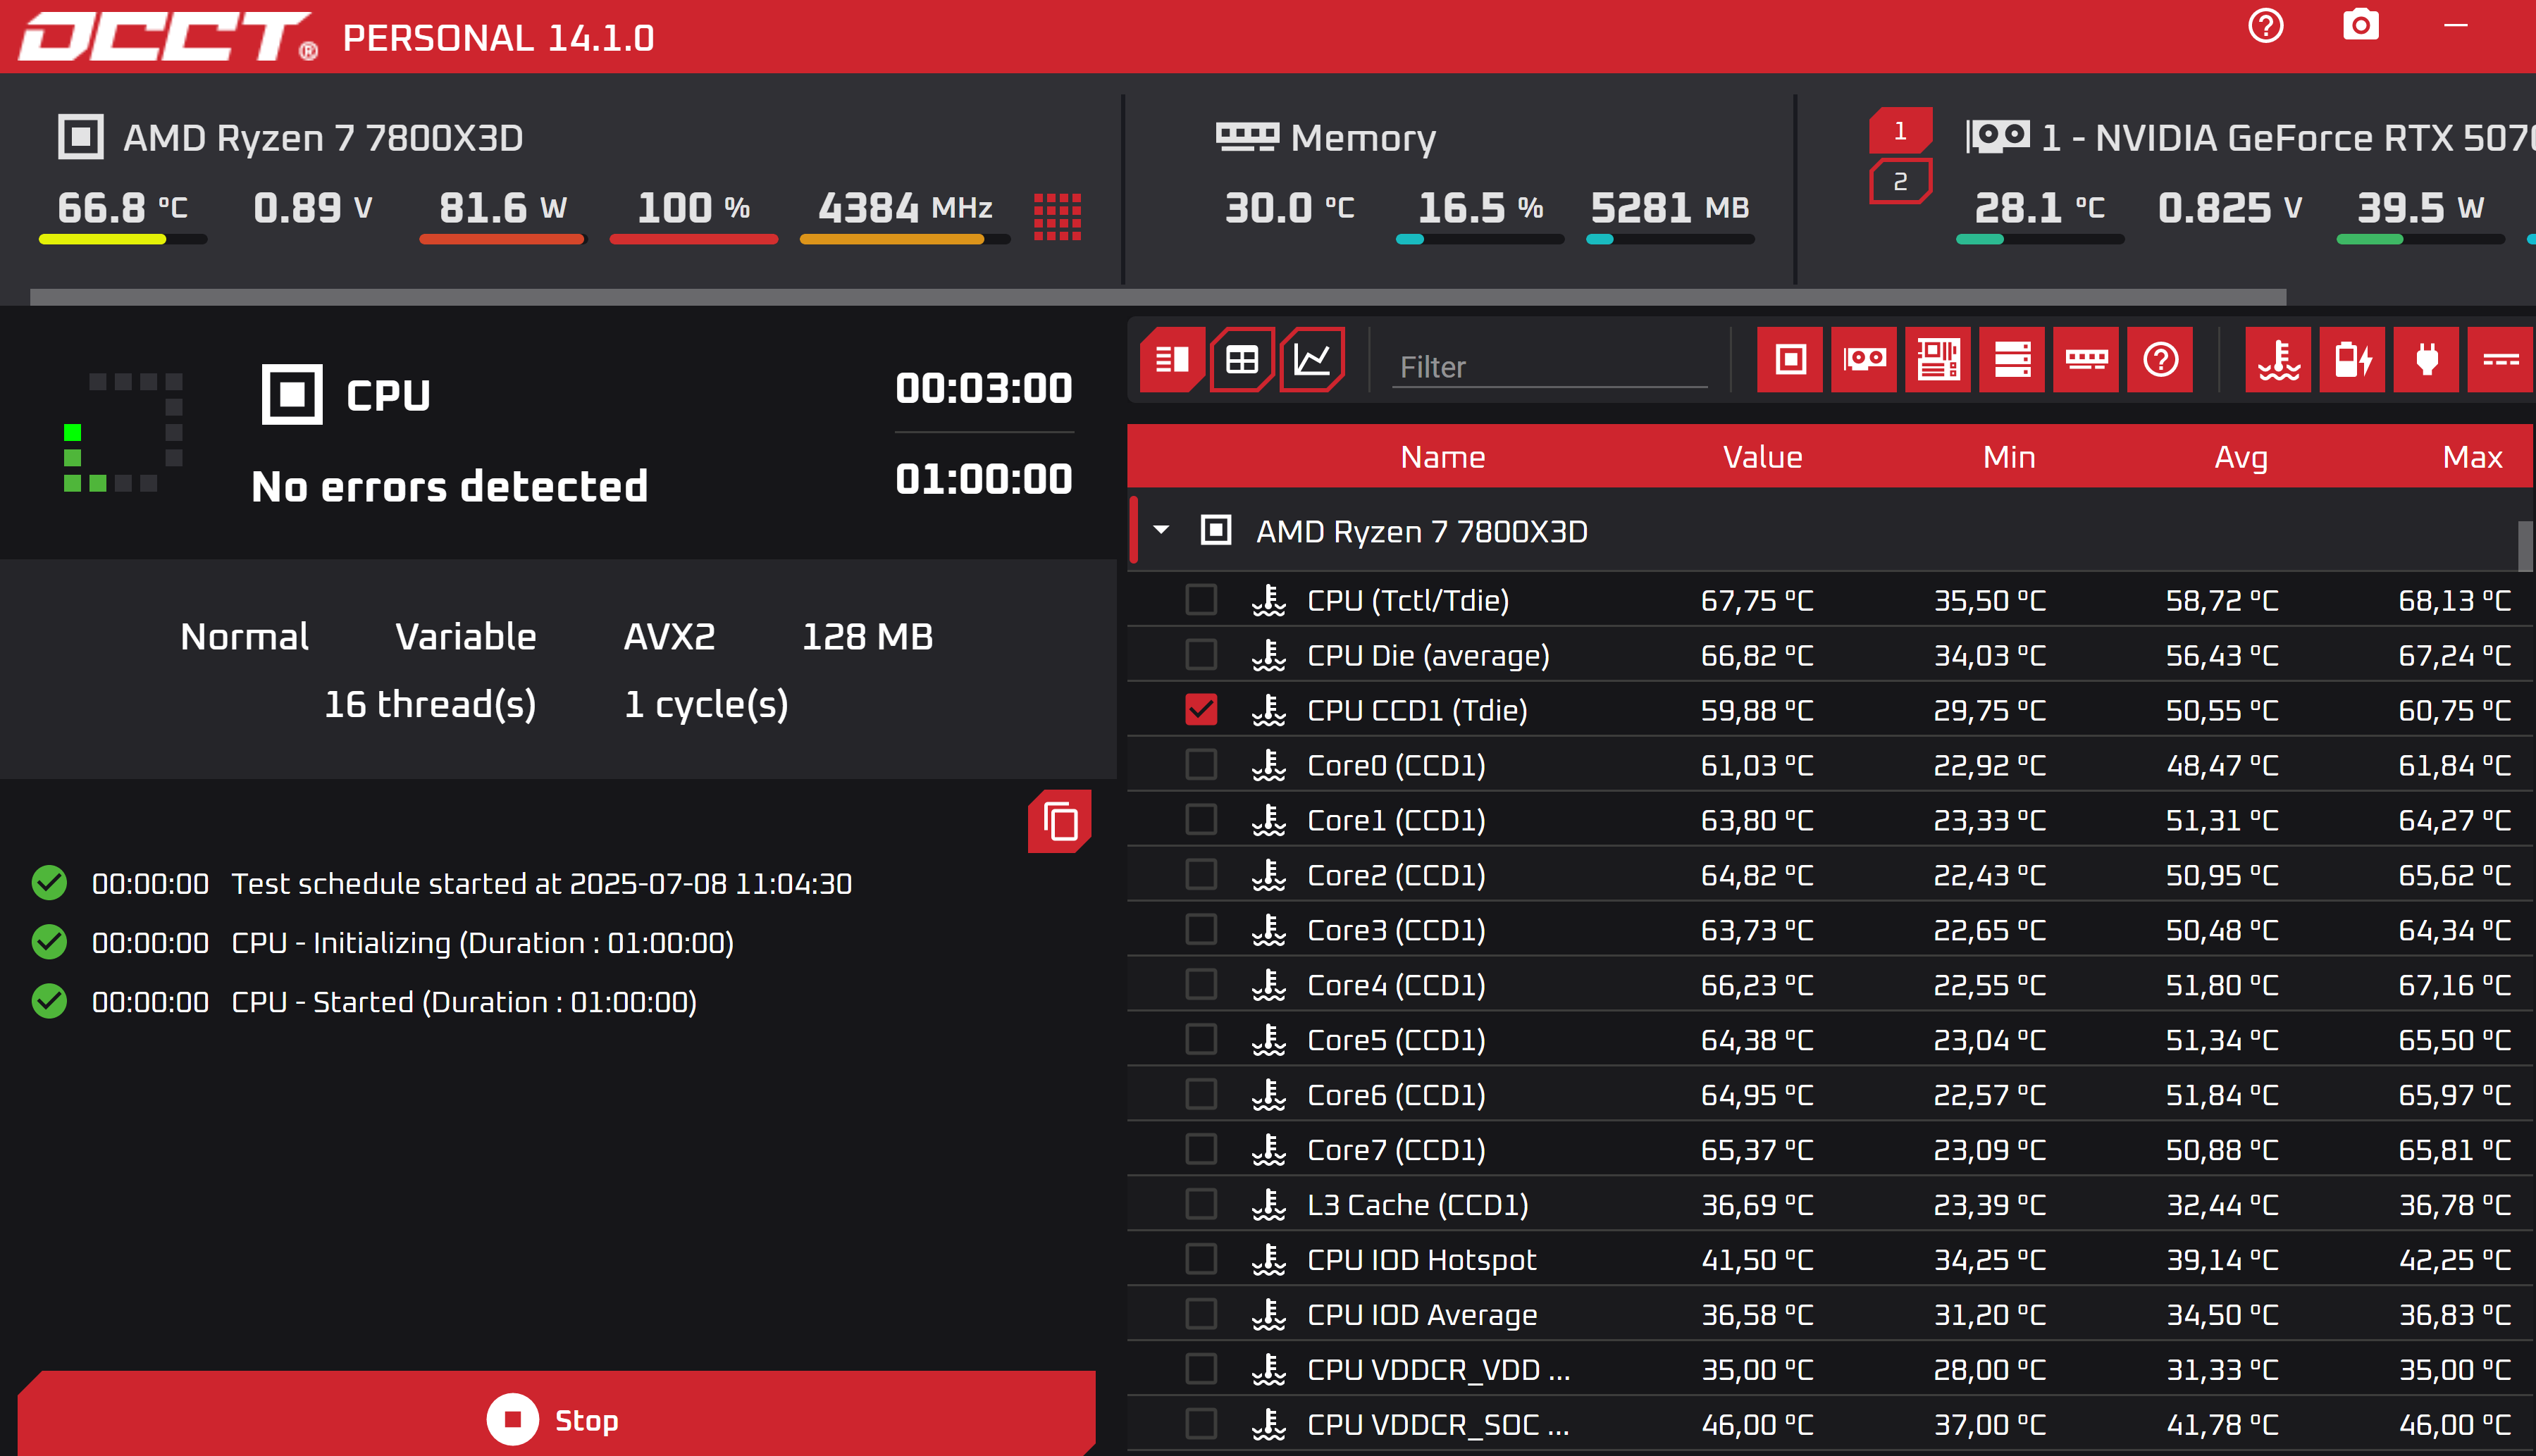Click the CPU VDDCR_SOC row name
Image resolution: width=2536 pixels, height=1456 pixels.
tap(1438, 1424)
